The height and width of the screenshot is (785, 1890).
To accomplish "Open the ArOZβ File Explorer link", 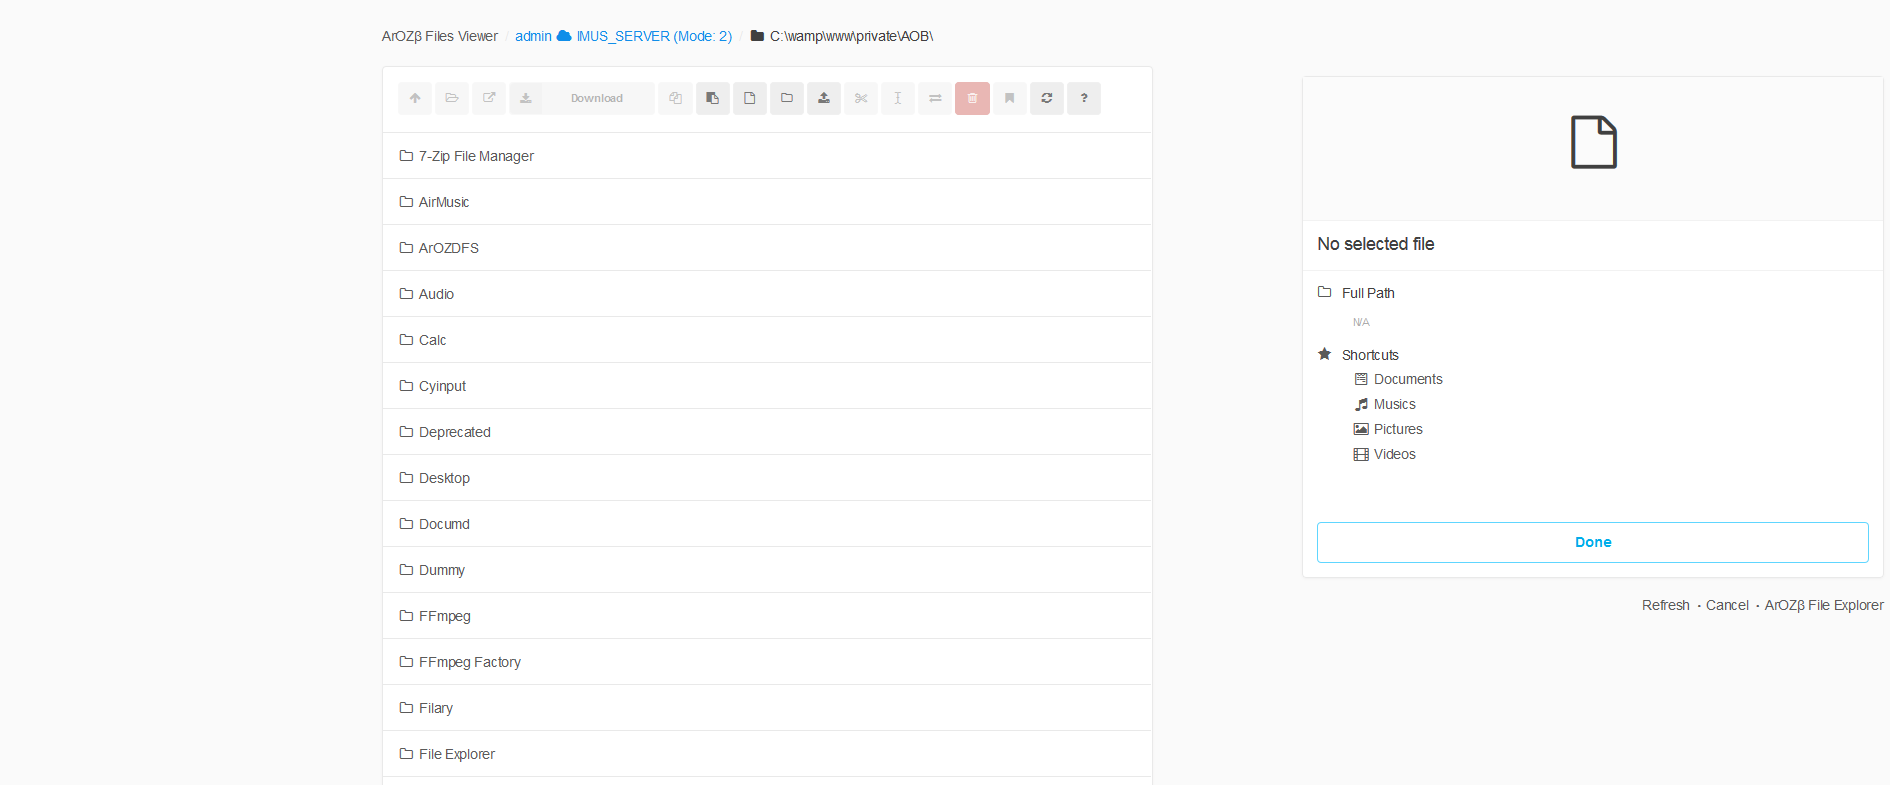I will (x=1824, y=605).
